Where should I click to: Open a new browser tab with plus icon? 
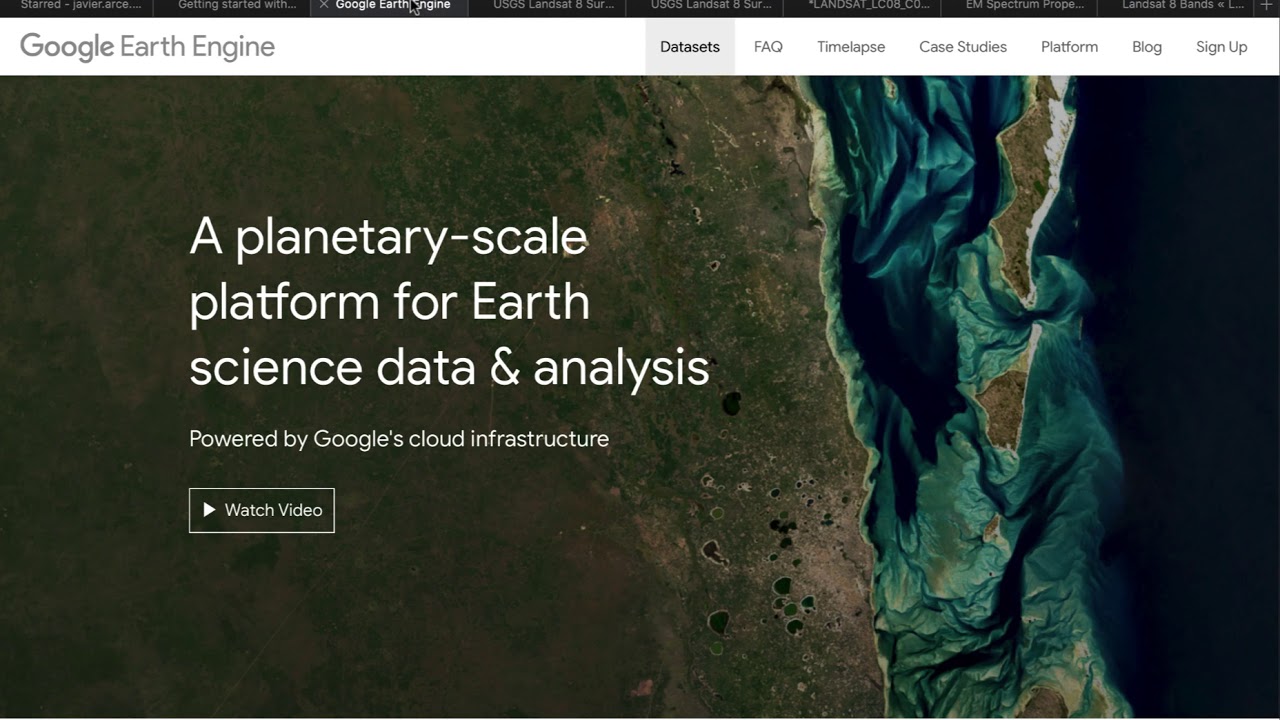tap(1267, 5)
